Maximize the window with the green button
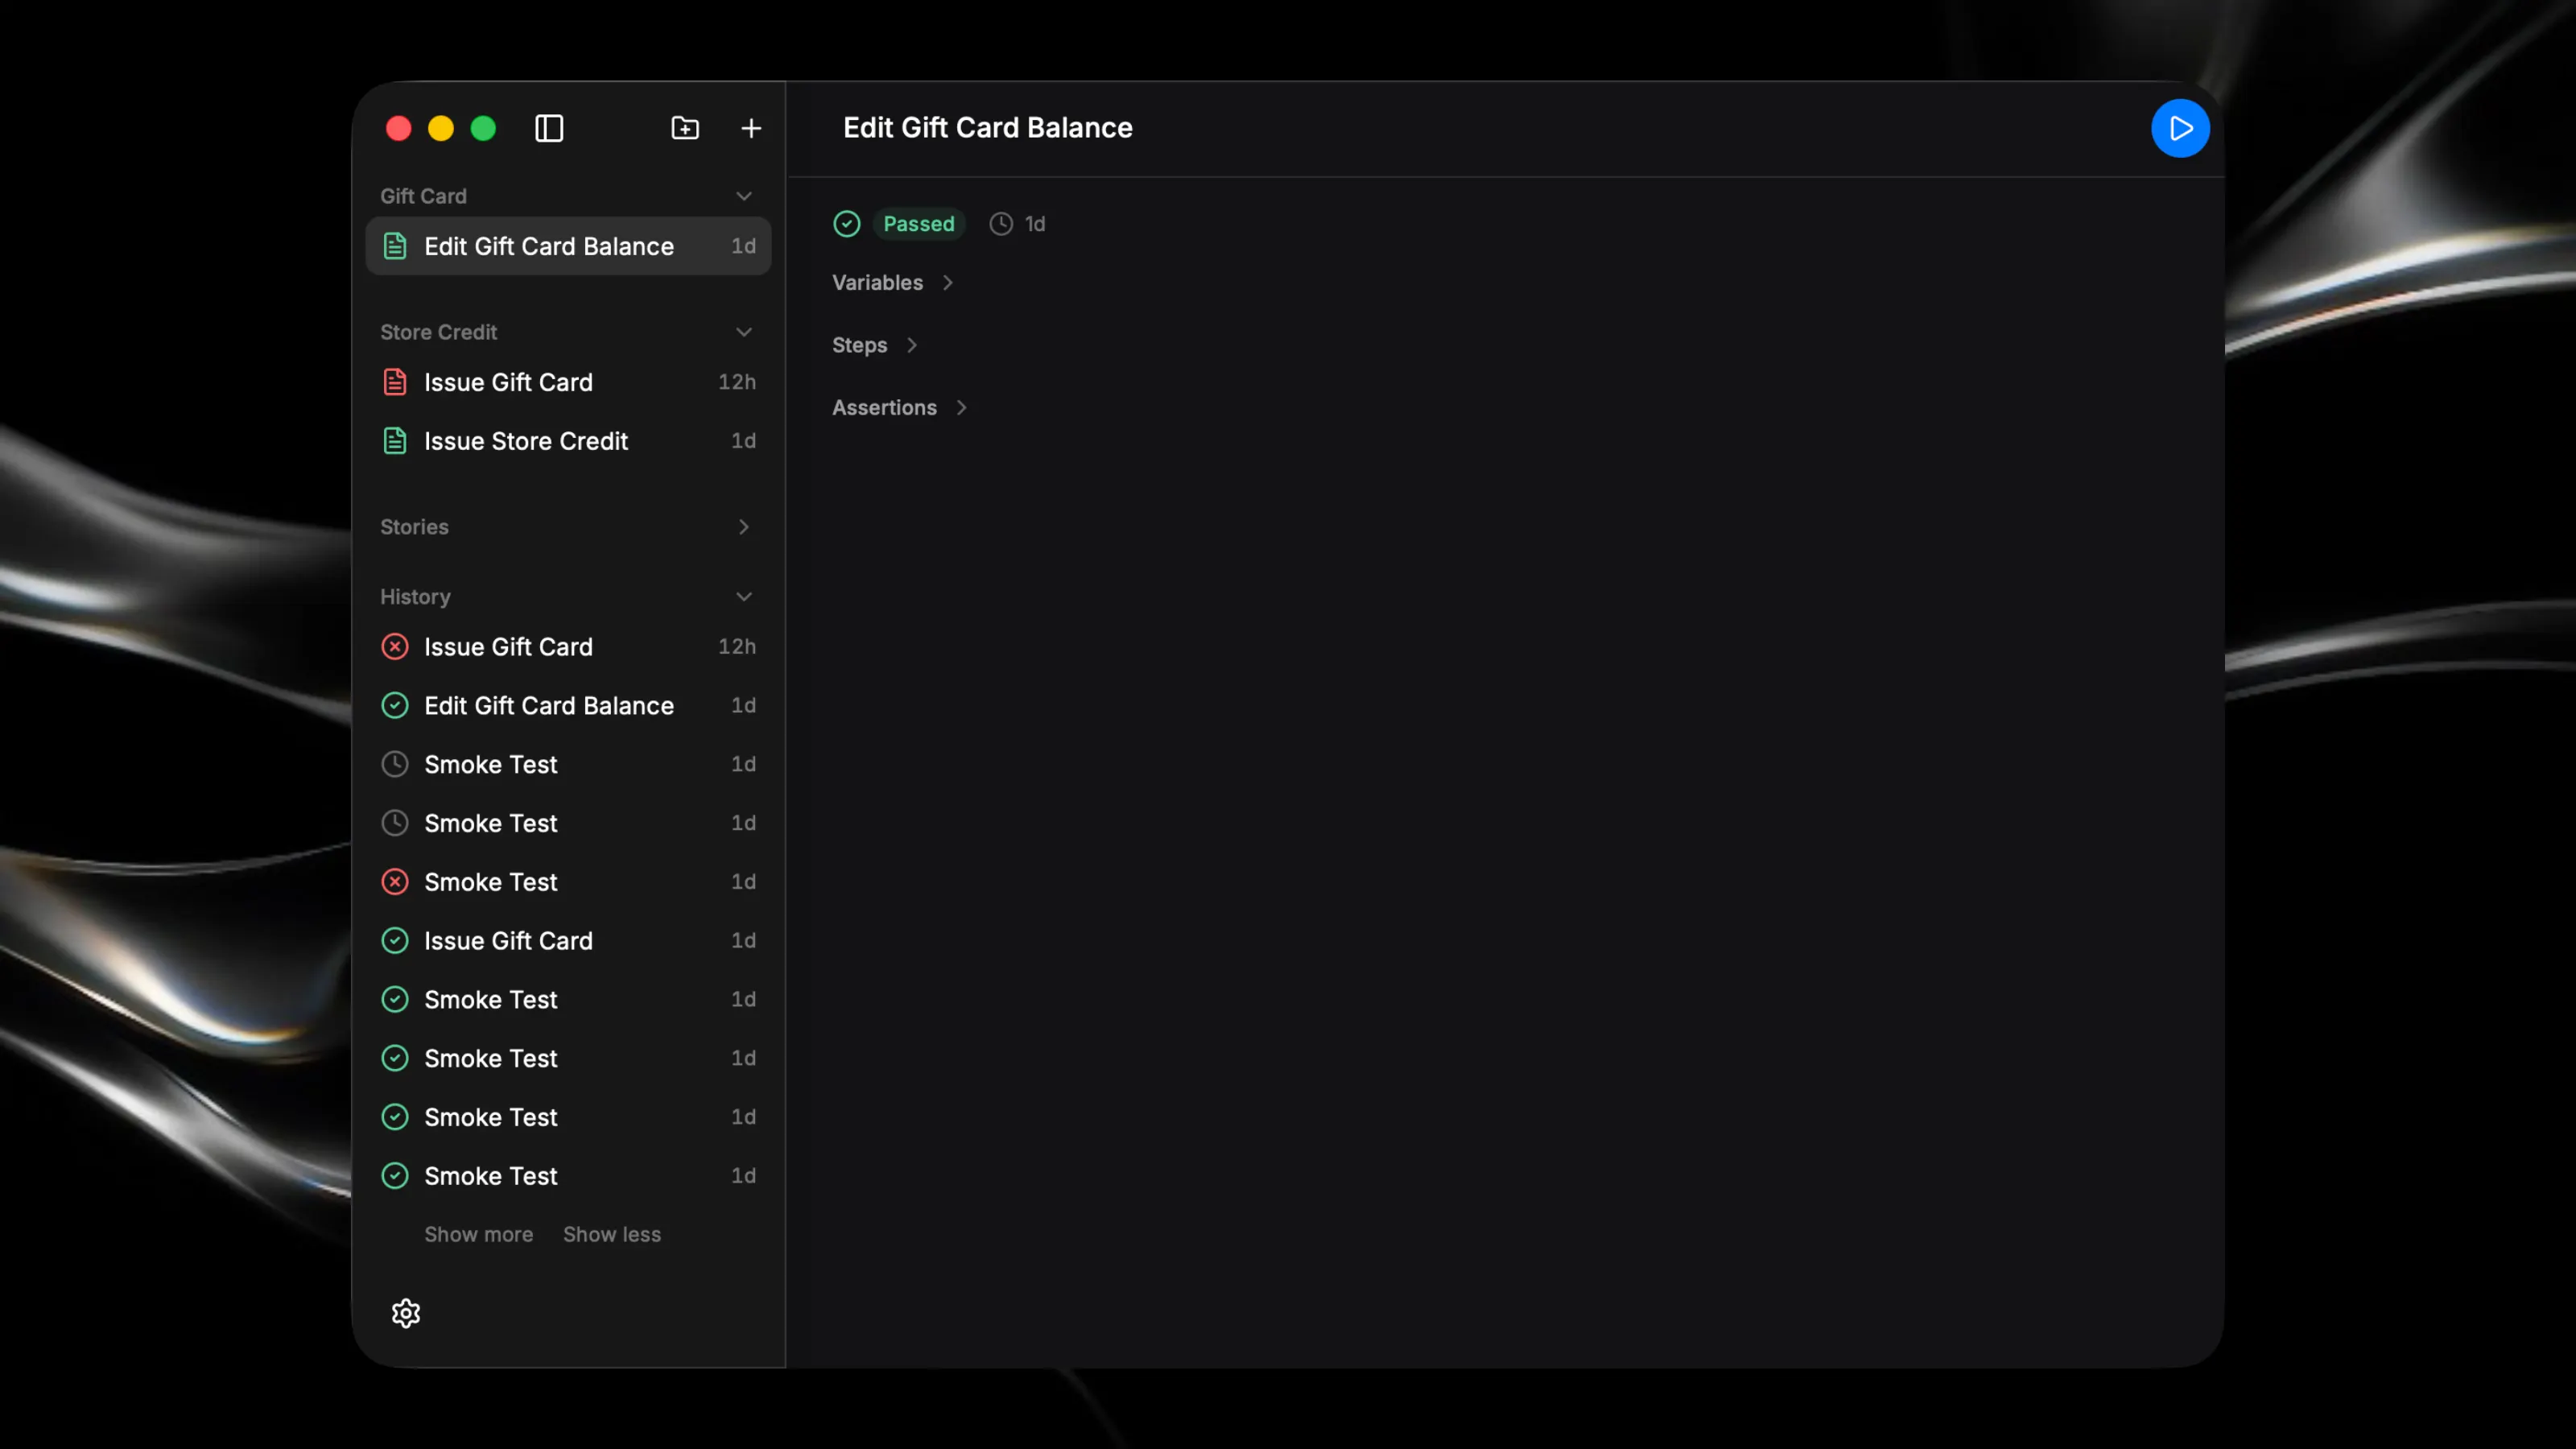The image size is (2576, 1449). [483, 128]
